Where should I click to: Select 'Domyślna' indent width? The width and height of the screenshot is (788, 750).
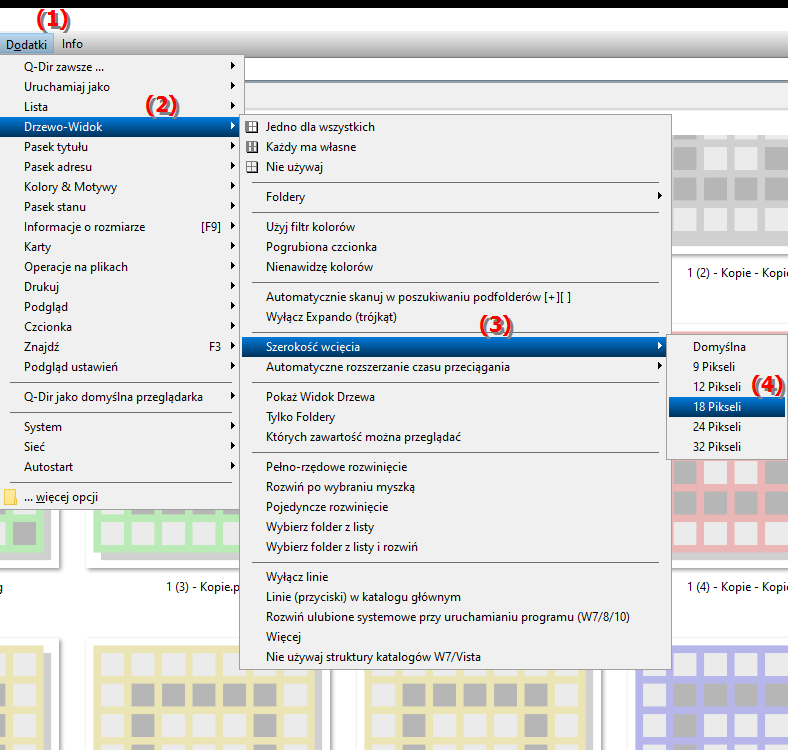tap(719, 347)
